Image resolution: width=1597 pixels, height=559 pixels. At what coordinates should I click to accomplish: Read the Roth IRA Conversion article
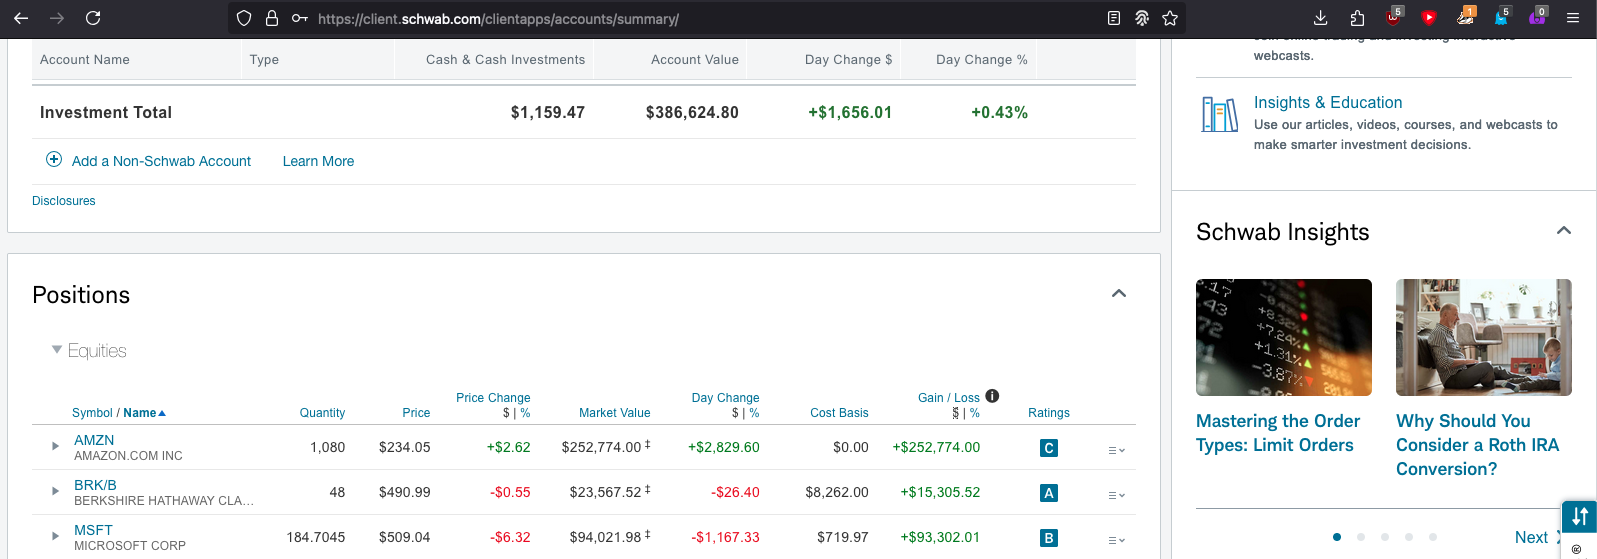pyautogui.click(x=1477, y=445)
